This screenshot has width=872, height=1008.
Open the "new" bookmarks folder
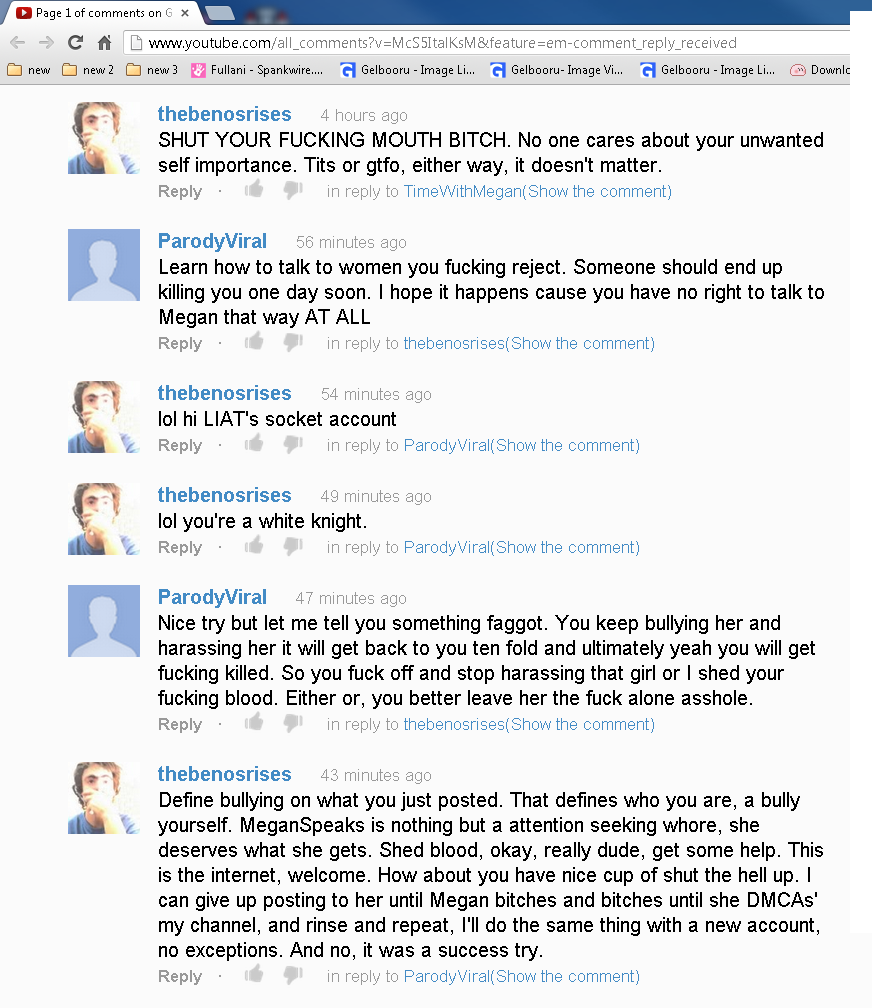click(x=29, y=70)
